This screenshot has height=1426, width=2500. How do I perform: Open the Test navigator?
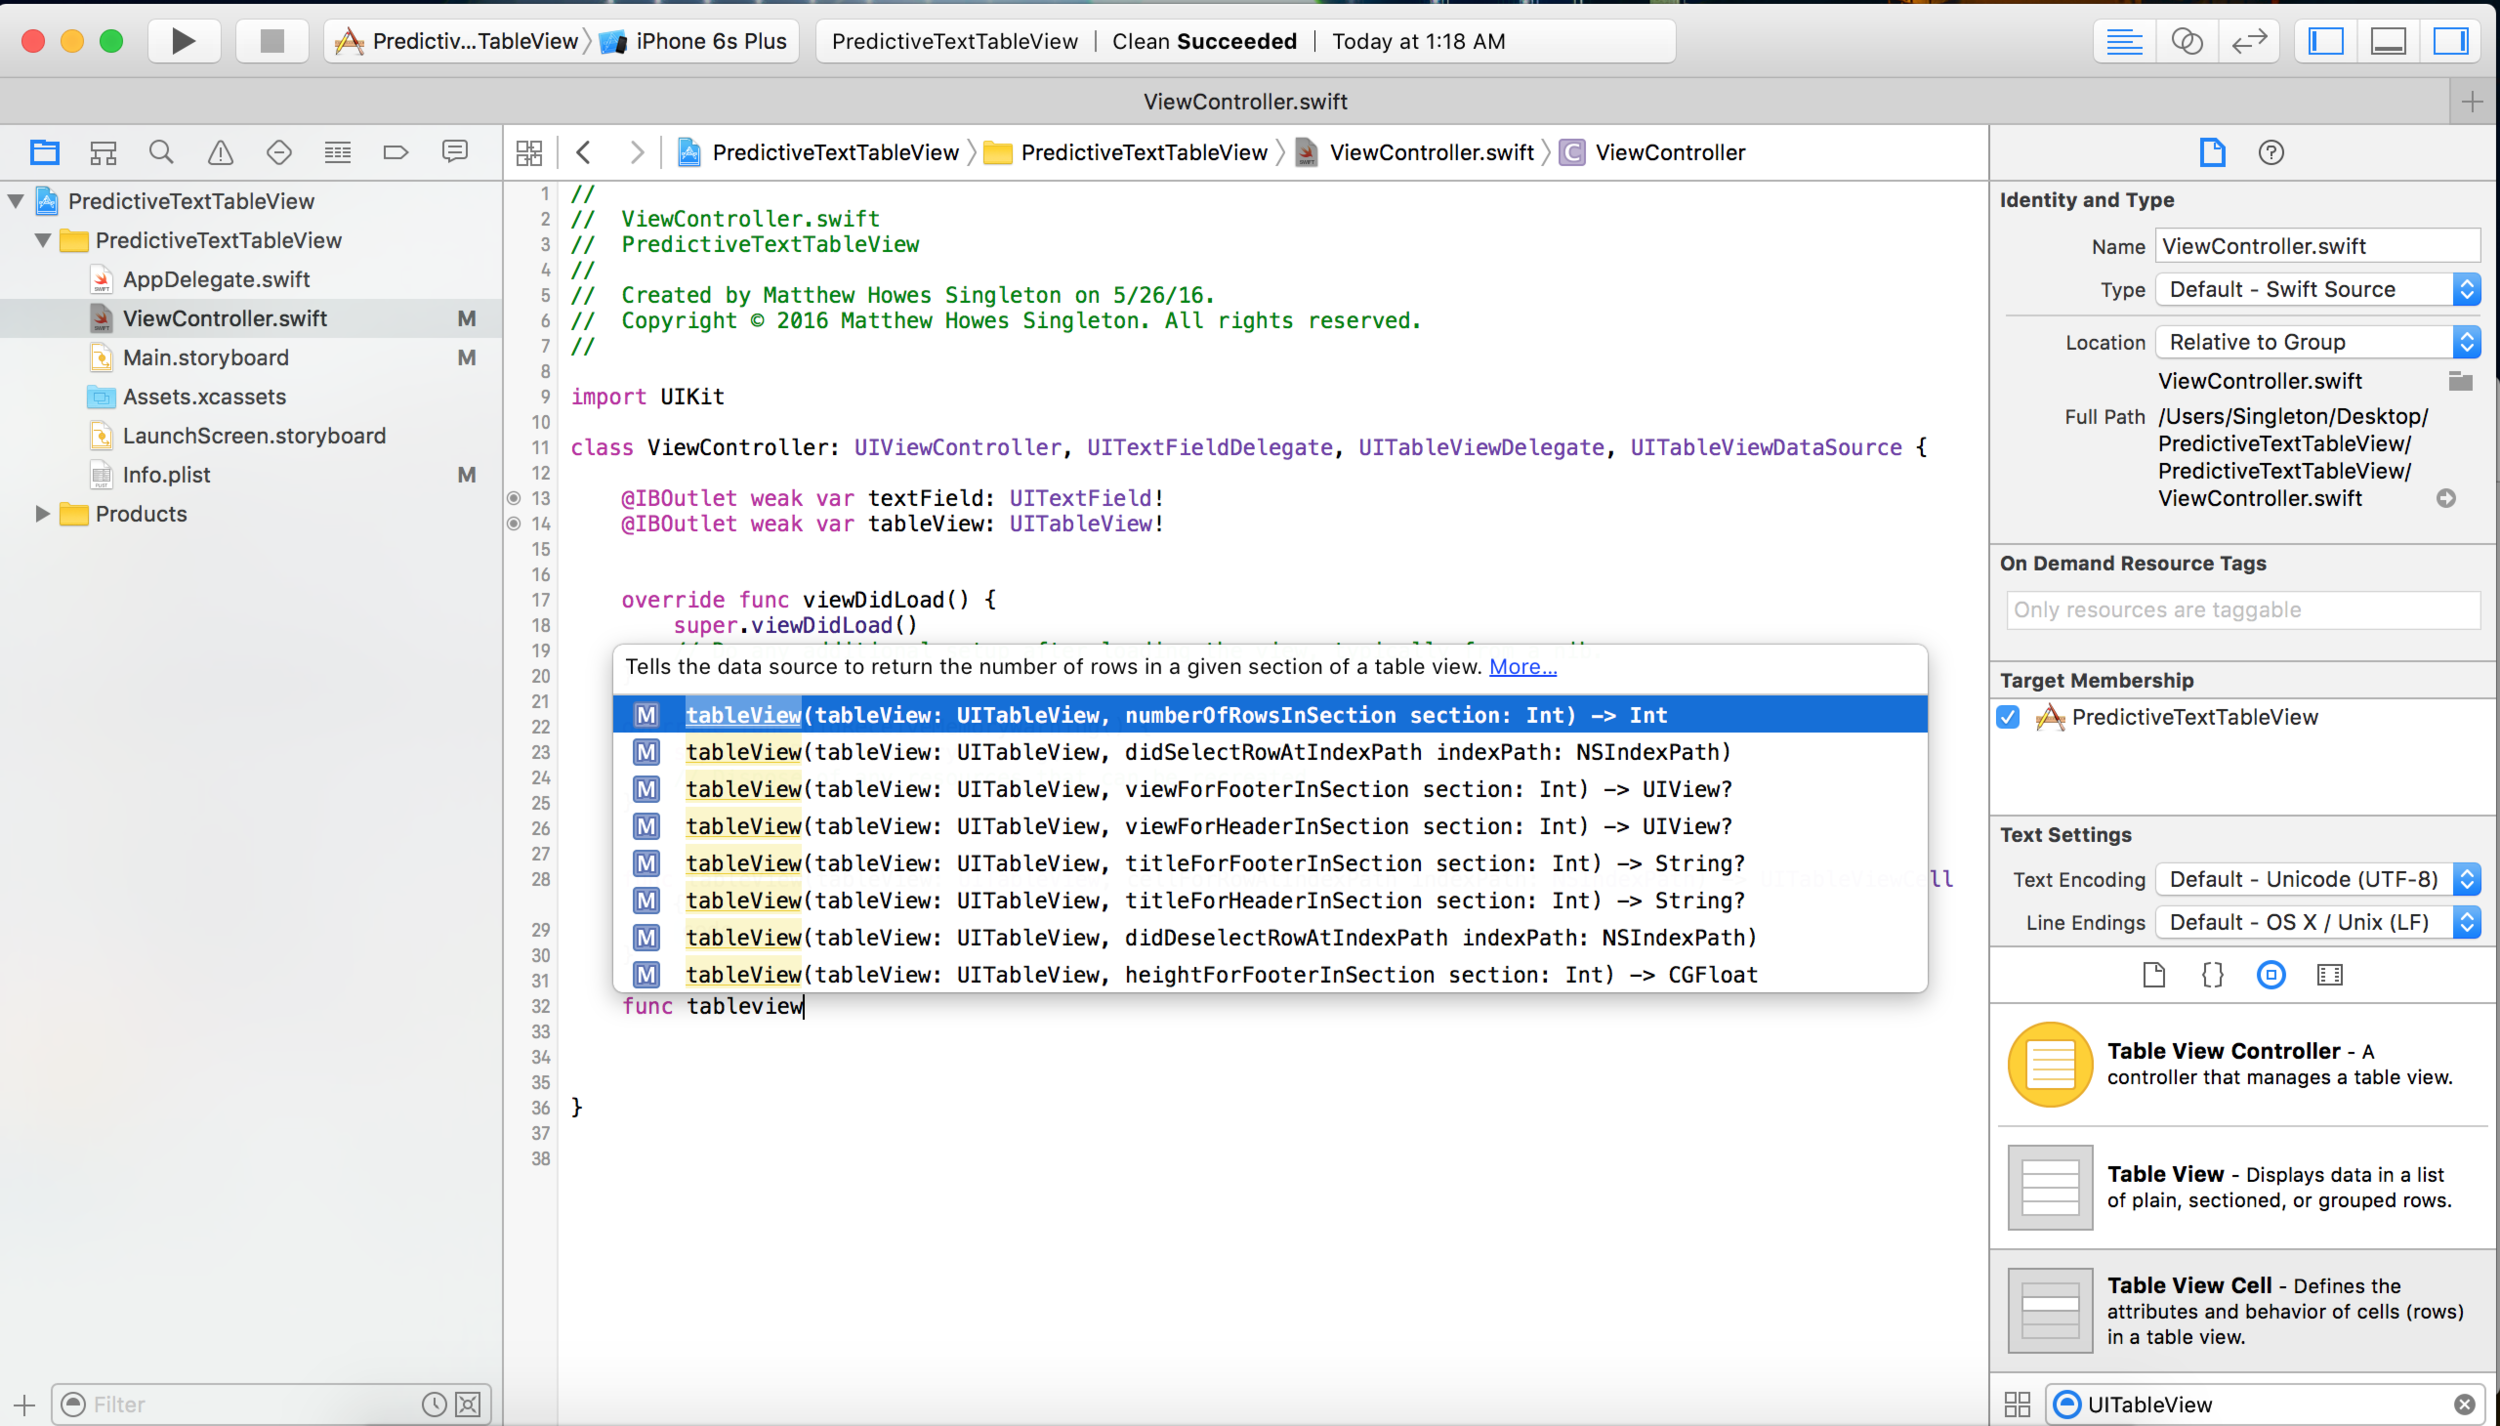pyautogui.click(x=279, y=152)
